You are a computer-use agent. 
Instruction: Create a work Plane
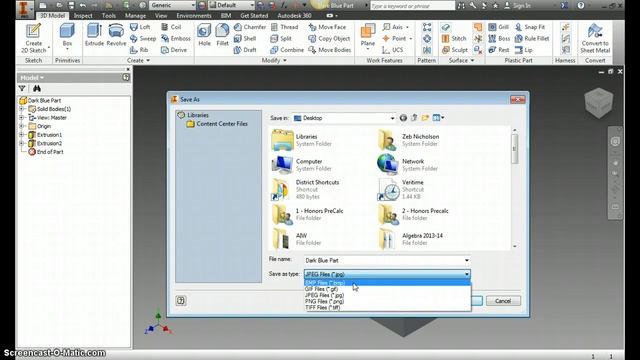coord(368,36)
